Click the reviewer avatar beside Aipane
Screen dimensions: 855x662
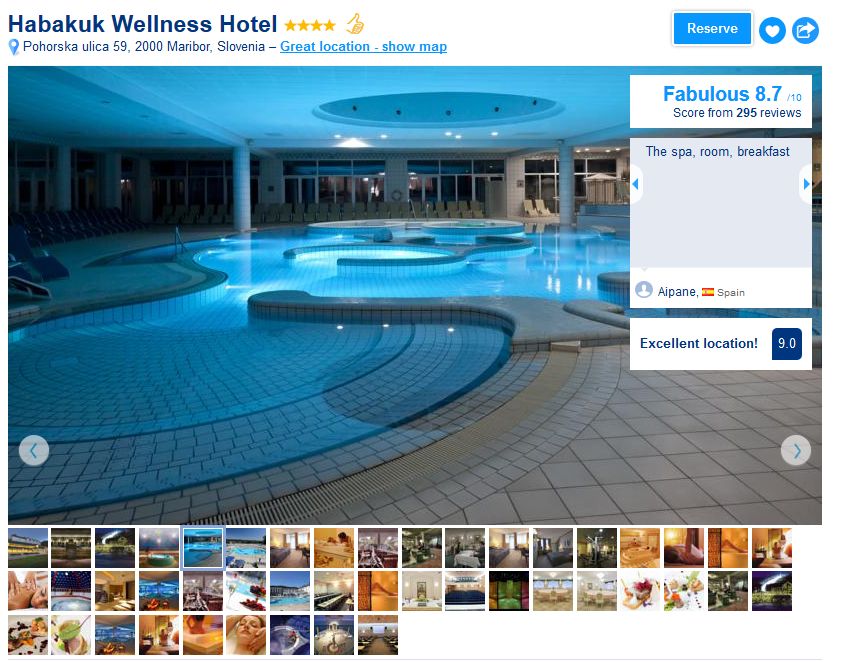coord(644,290)
